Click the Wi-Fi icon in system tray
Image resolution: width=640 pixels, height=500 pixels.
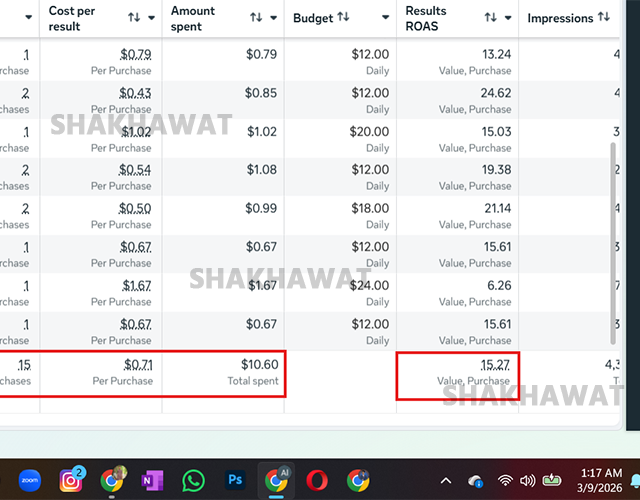tap(509, 481)
